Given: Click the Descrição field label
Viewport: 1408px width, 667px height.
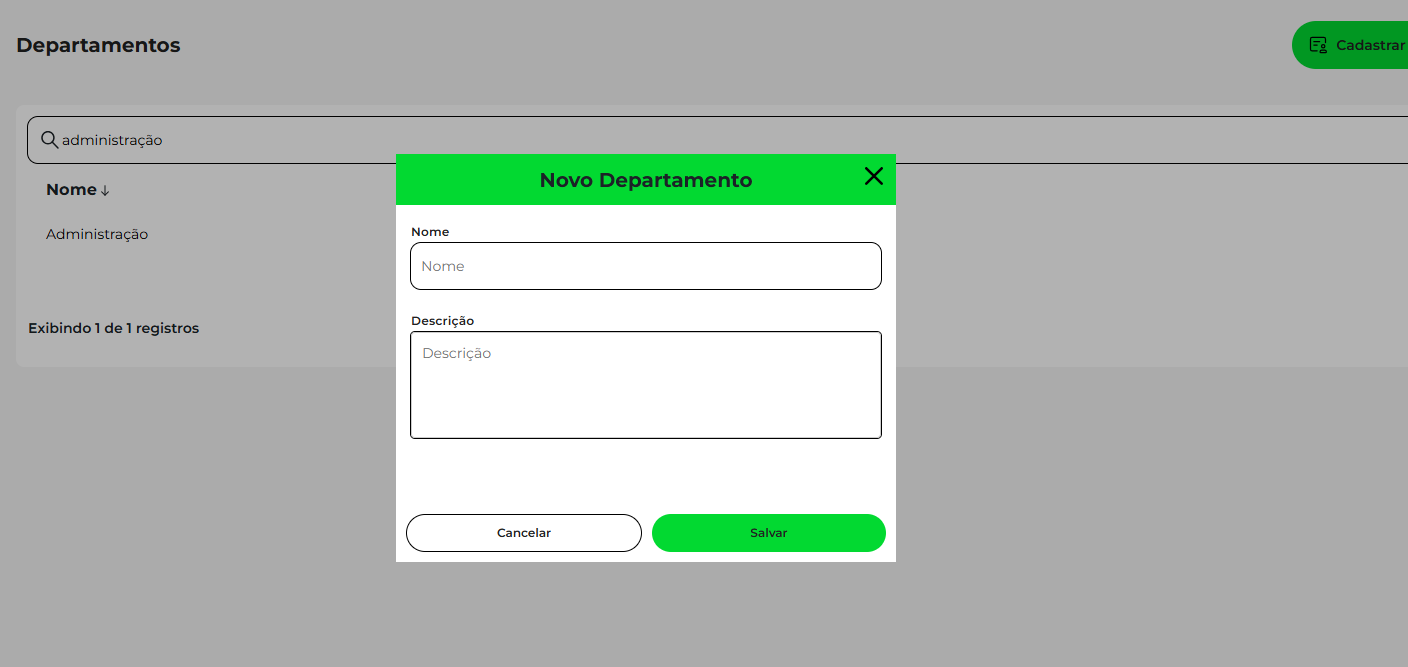Looking at the screenshot, I should [x=442, y=321].
